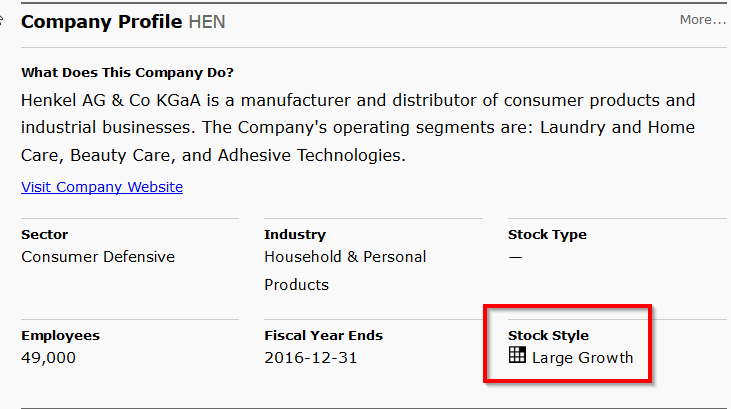731x409 pixels.
Task: Click the Employees label
Action: [60, 335]
